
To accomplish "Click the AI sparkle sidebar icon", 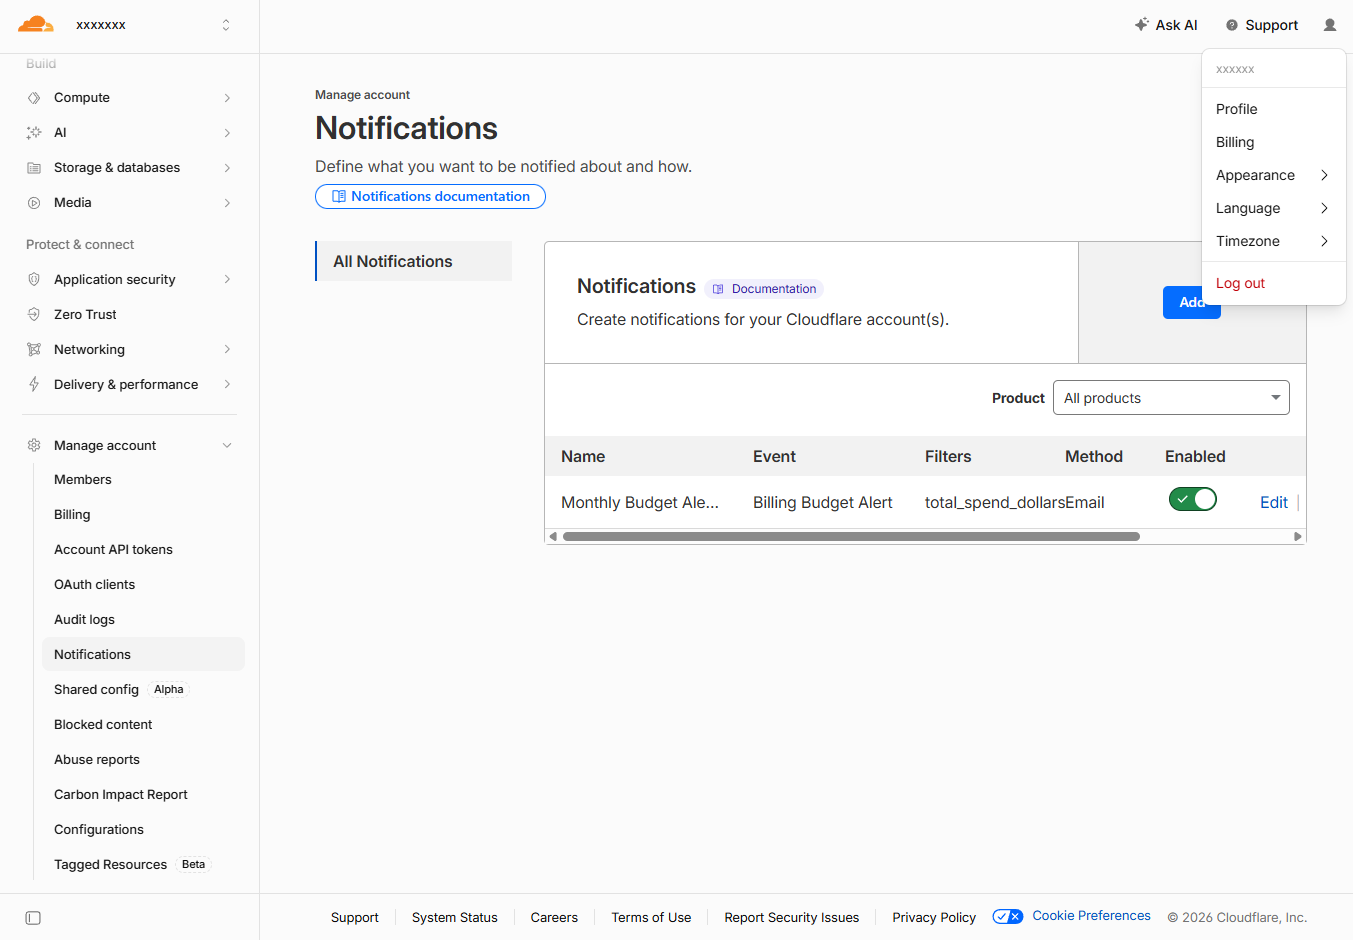I will [34, 133].
